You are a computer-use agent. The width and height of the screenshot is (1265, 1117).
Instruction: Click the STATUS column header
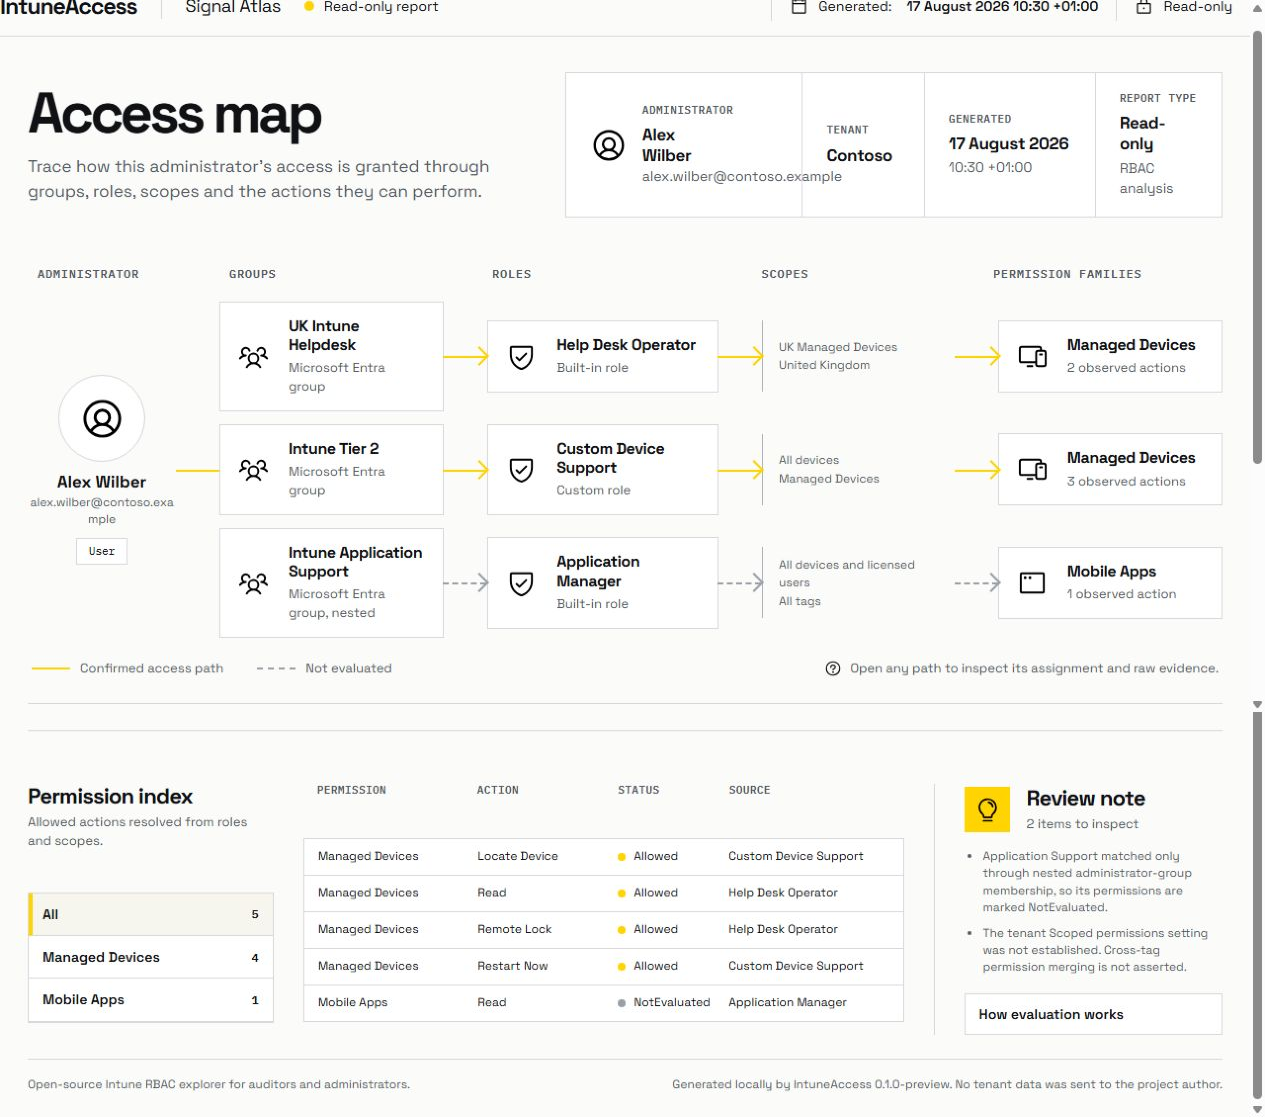pyautogui.click(x=638, y=790)
